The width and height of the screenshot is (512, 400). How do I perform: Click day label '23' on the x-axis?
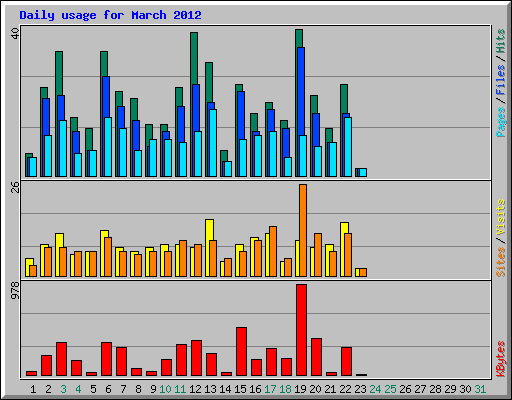(360, 389)
